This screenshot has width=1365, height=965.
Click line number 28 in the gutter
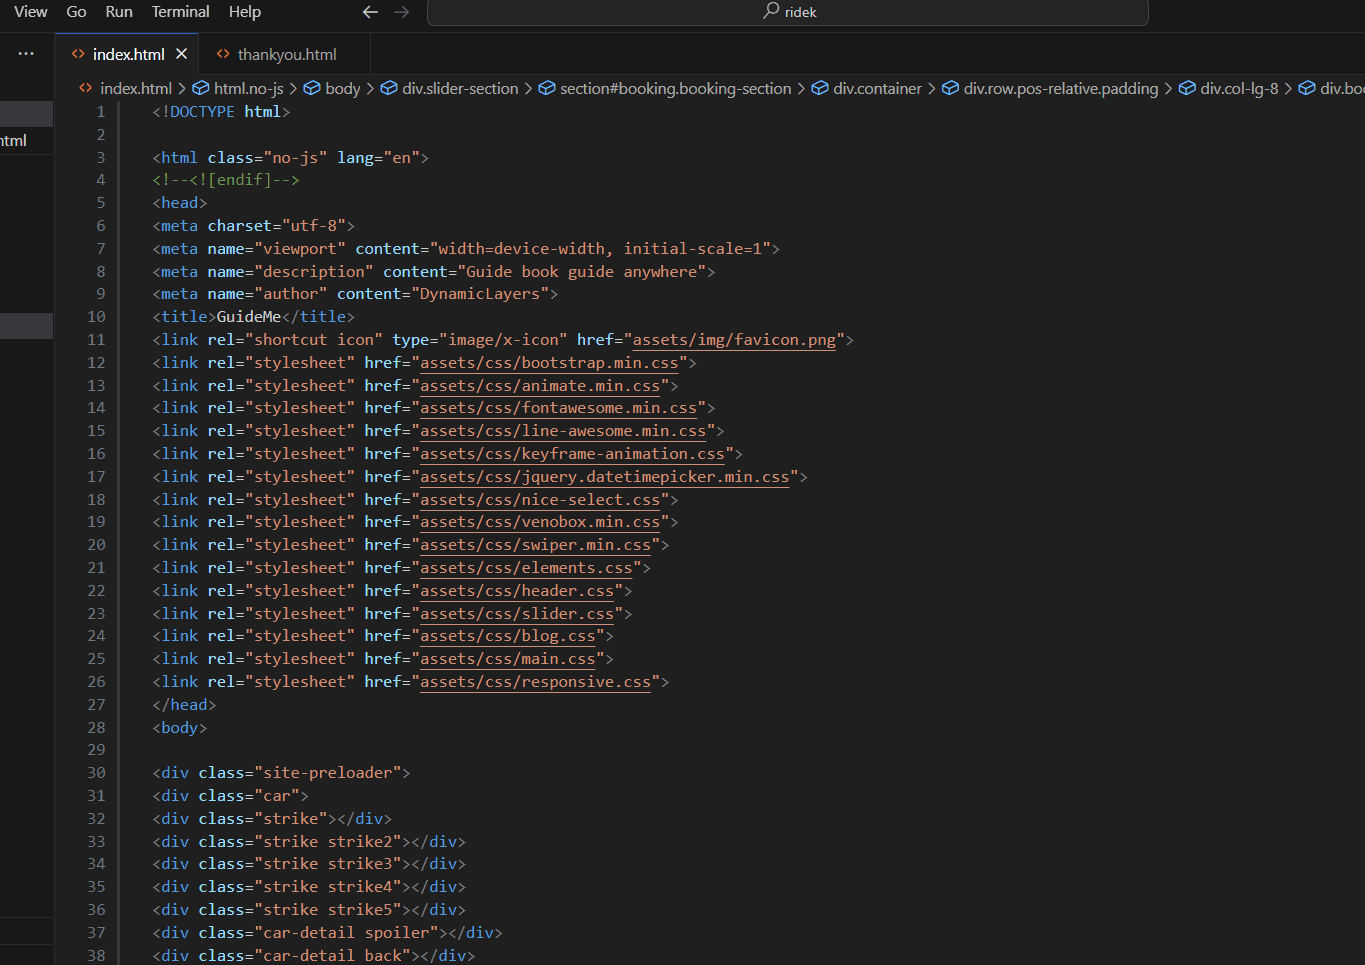click(x=96, y=728)
